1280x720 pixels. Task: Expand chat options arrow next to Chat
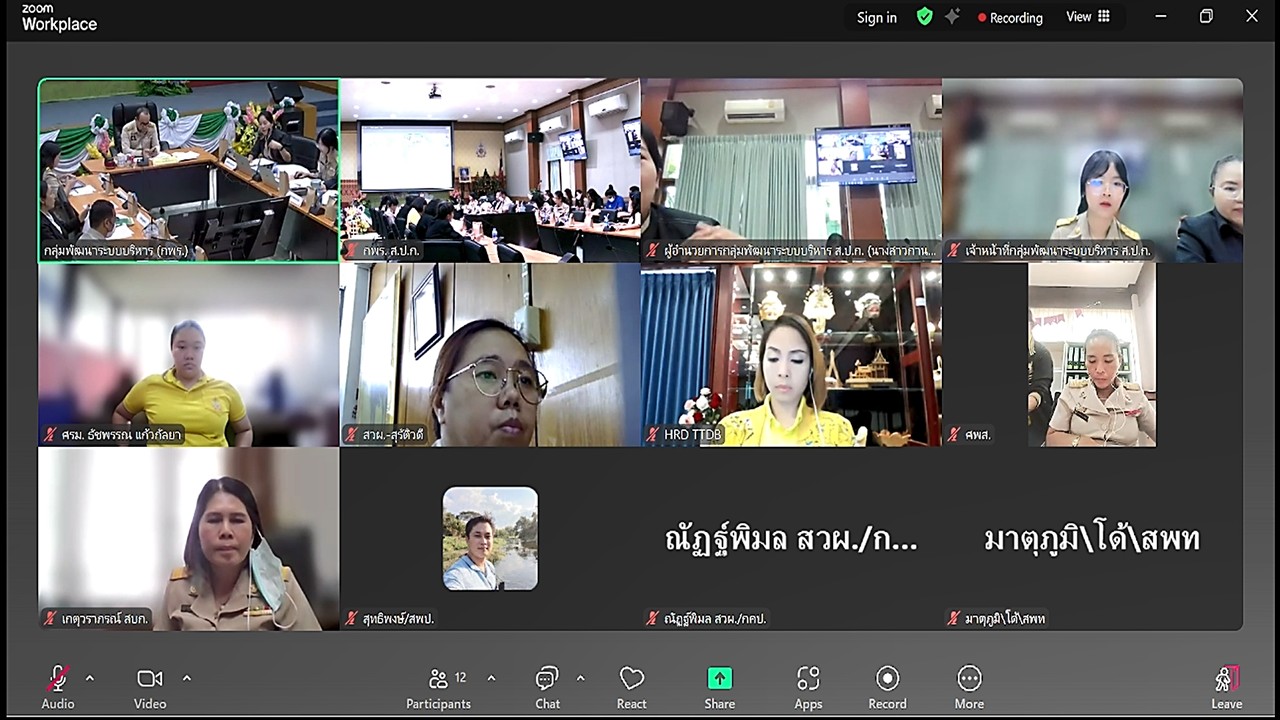click(581, 678)
